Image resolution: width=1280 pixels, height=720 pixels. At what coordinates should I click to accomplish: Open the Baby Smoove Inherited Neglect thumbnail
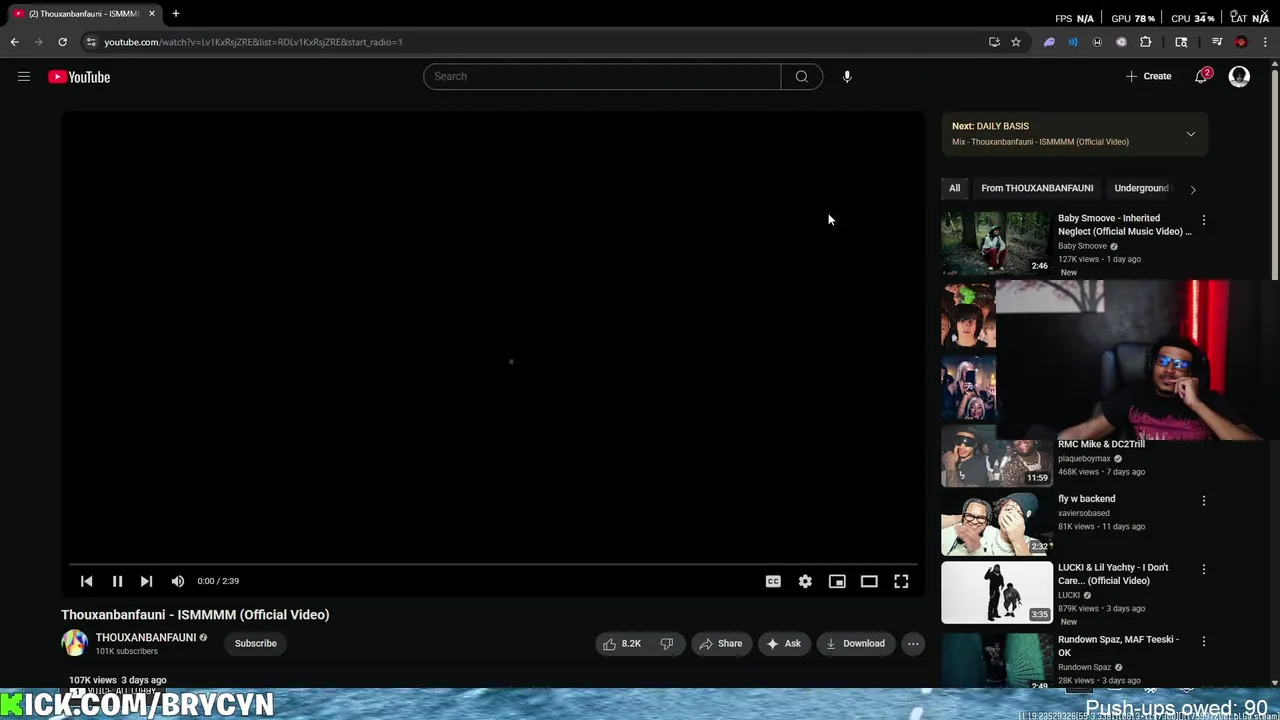click(x=996, y=242)
